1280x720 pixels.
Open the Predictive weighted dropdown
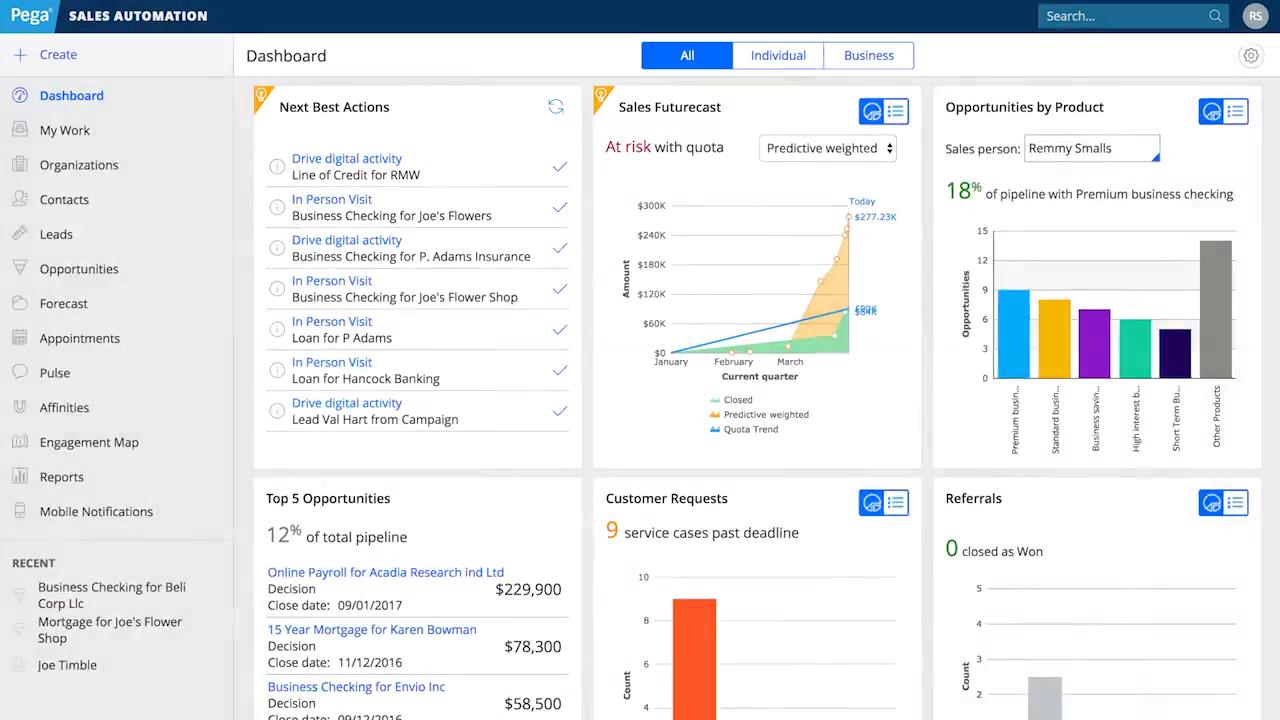click(828, 148)
